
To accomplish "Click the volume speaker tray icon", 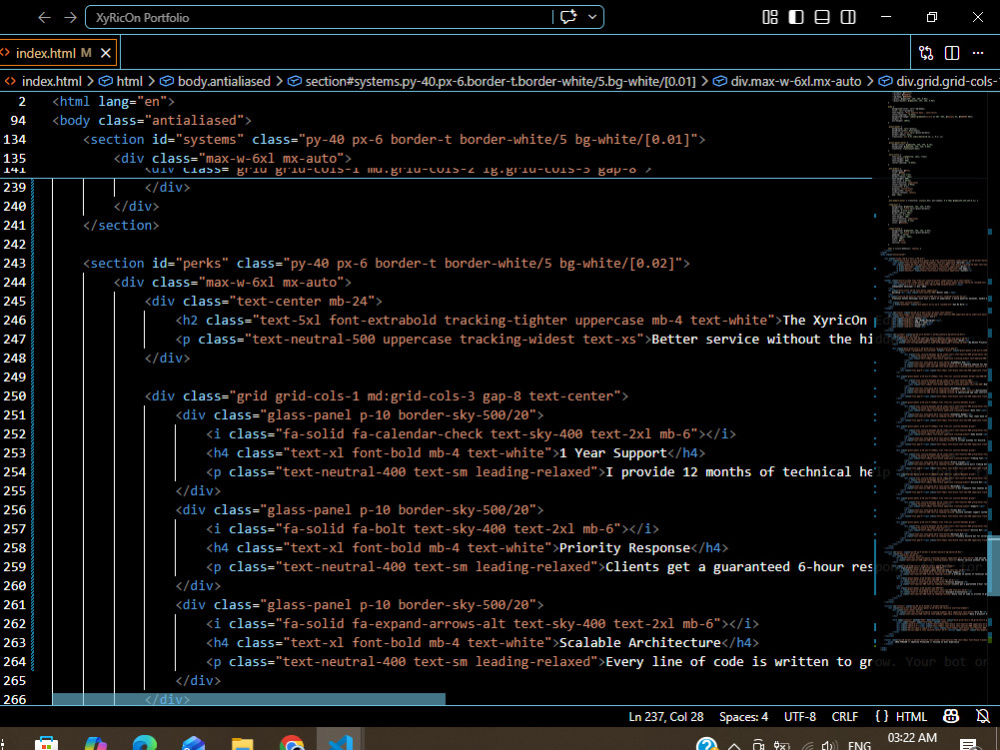I will [x=829, y=745].
